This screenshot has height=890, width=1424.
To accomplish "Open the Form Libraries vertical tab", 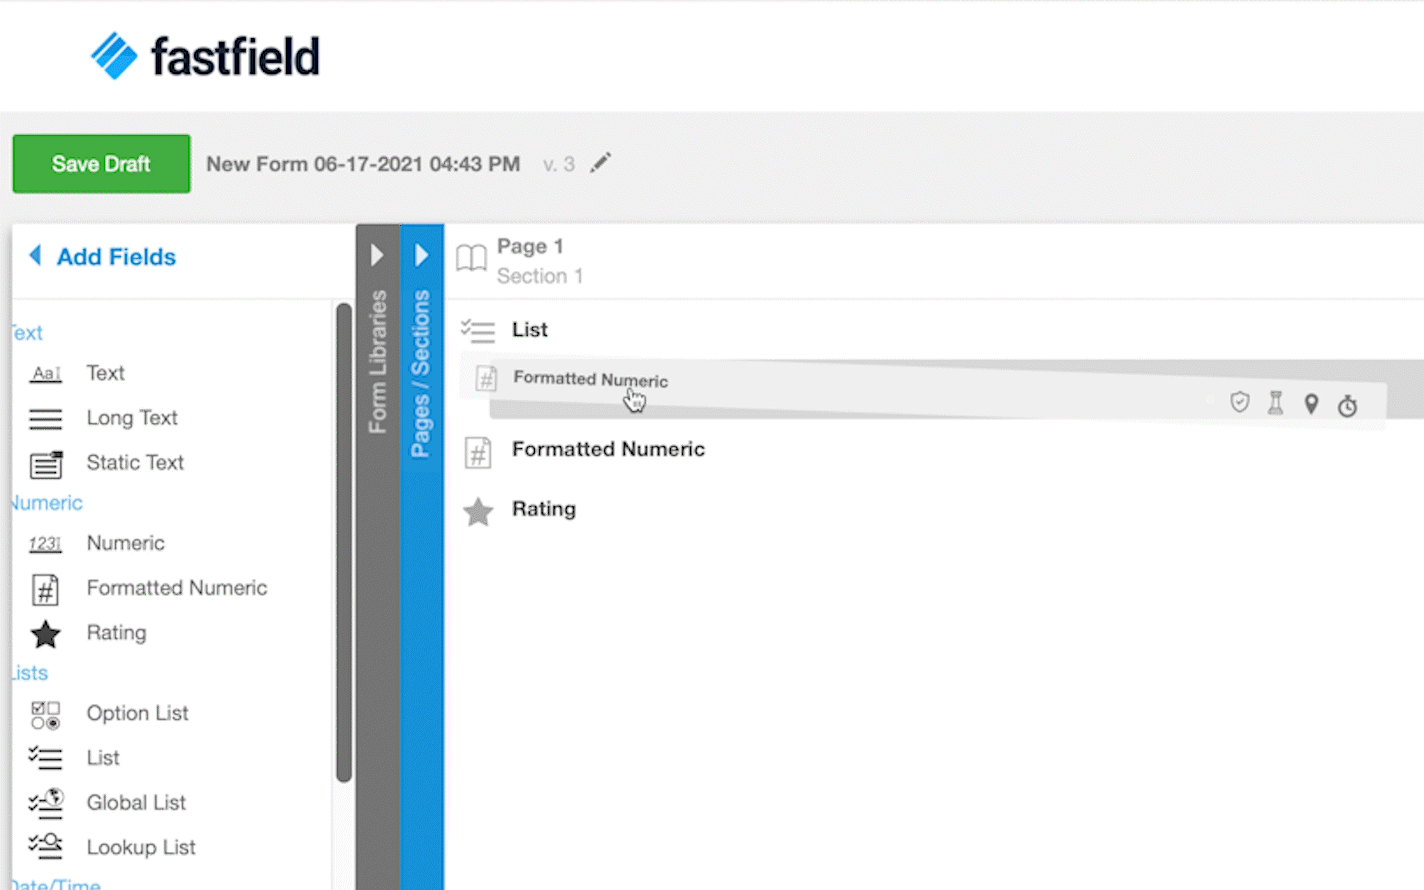I will coord(377,362).
